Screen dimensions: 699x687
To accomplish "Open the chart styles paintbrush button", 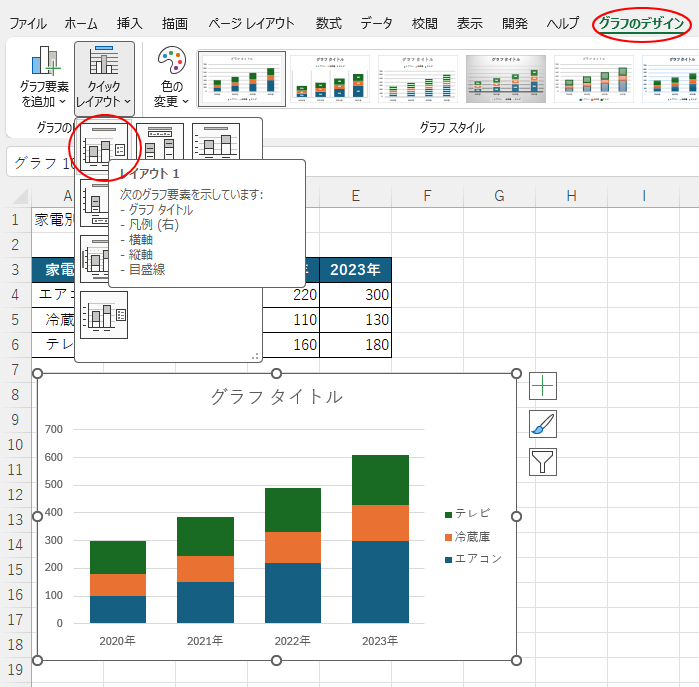I will coord(543,424).
